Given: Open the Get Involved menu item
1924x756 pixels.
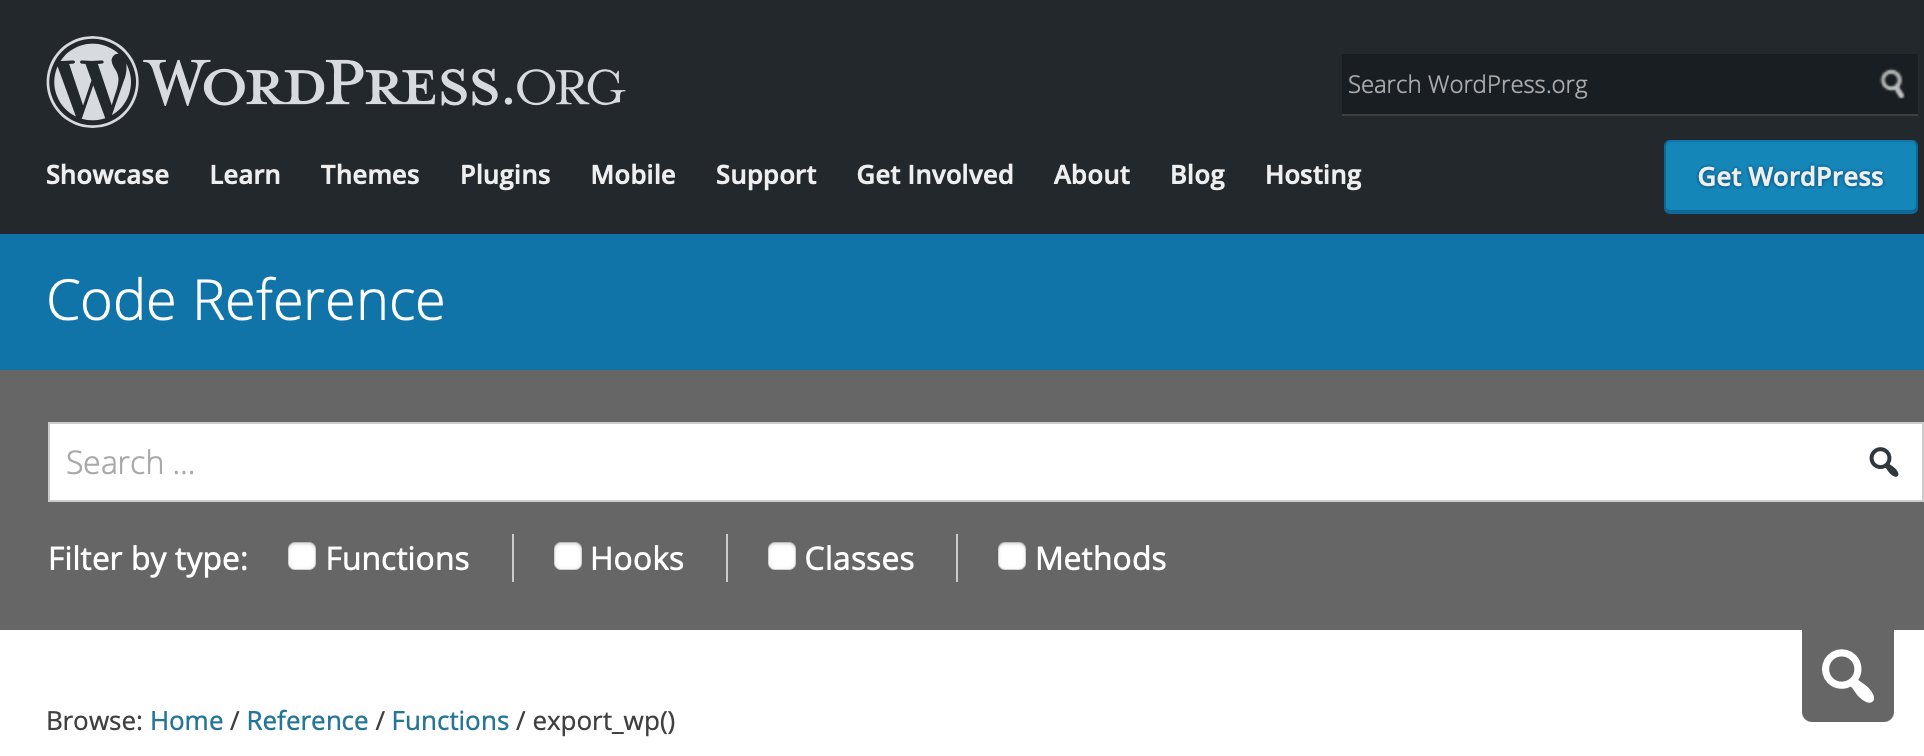Looking at the screenshot, I should pos(935,175).
